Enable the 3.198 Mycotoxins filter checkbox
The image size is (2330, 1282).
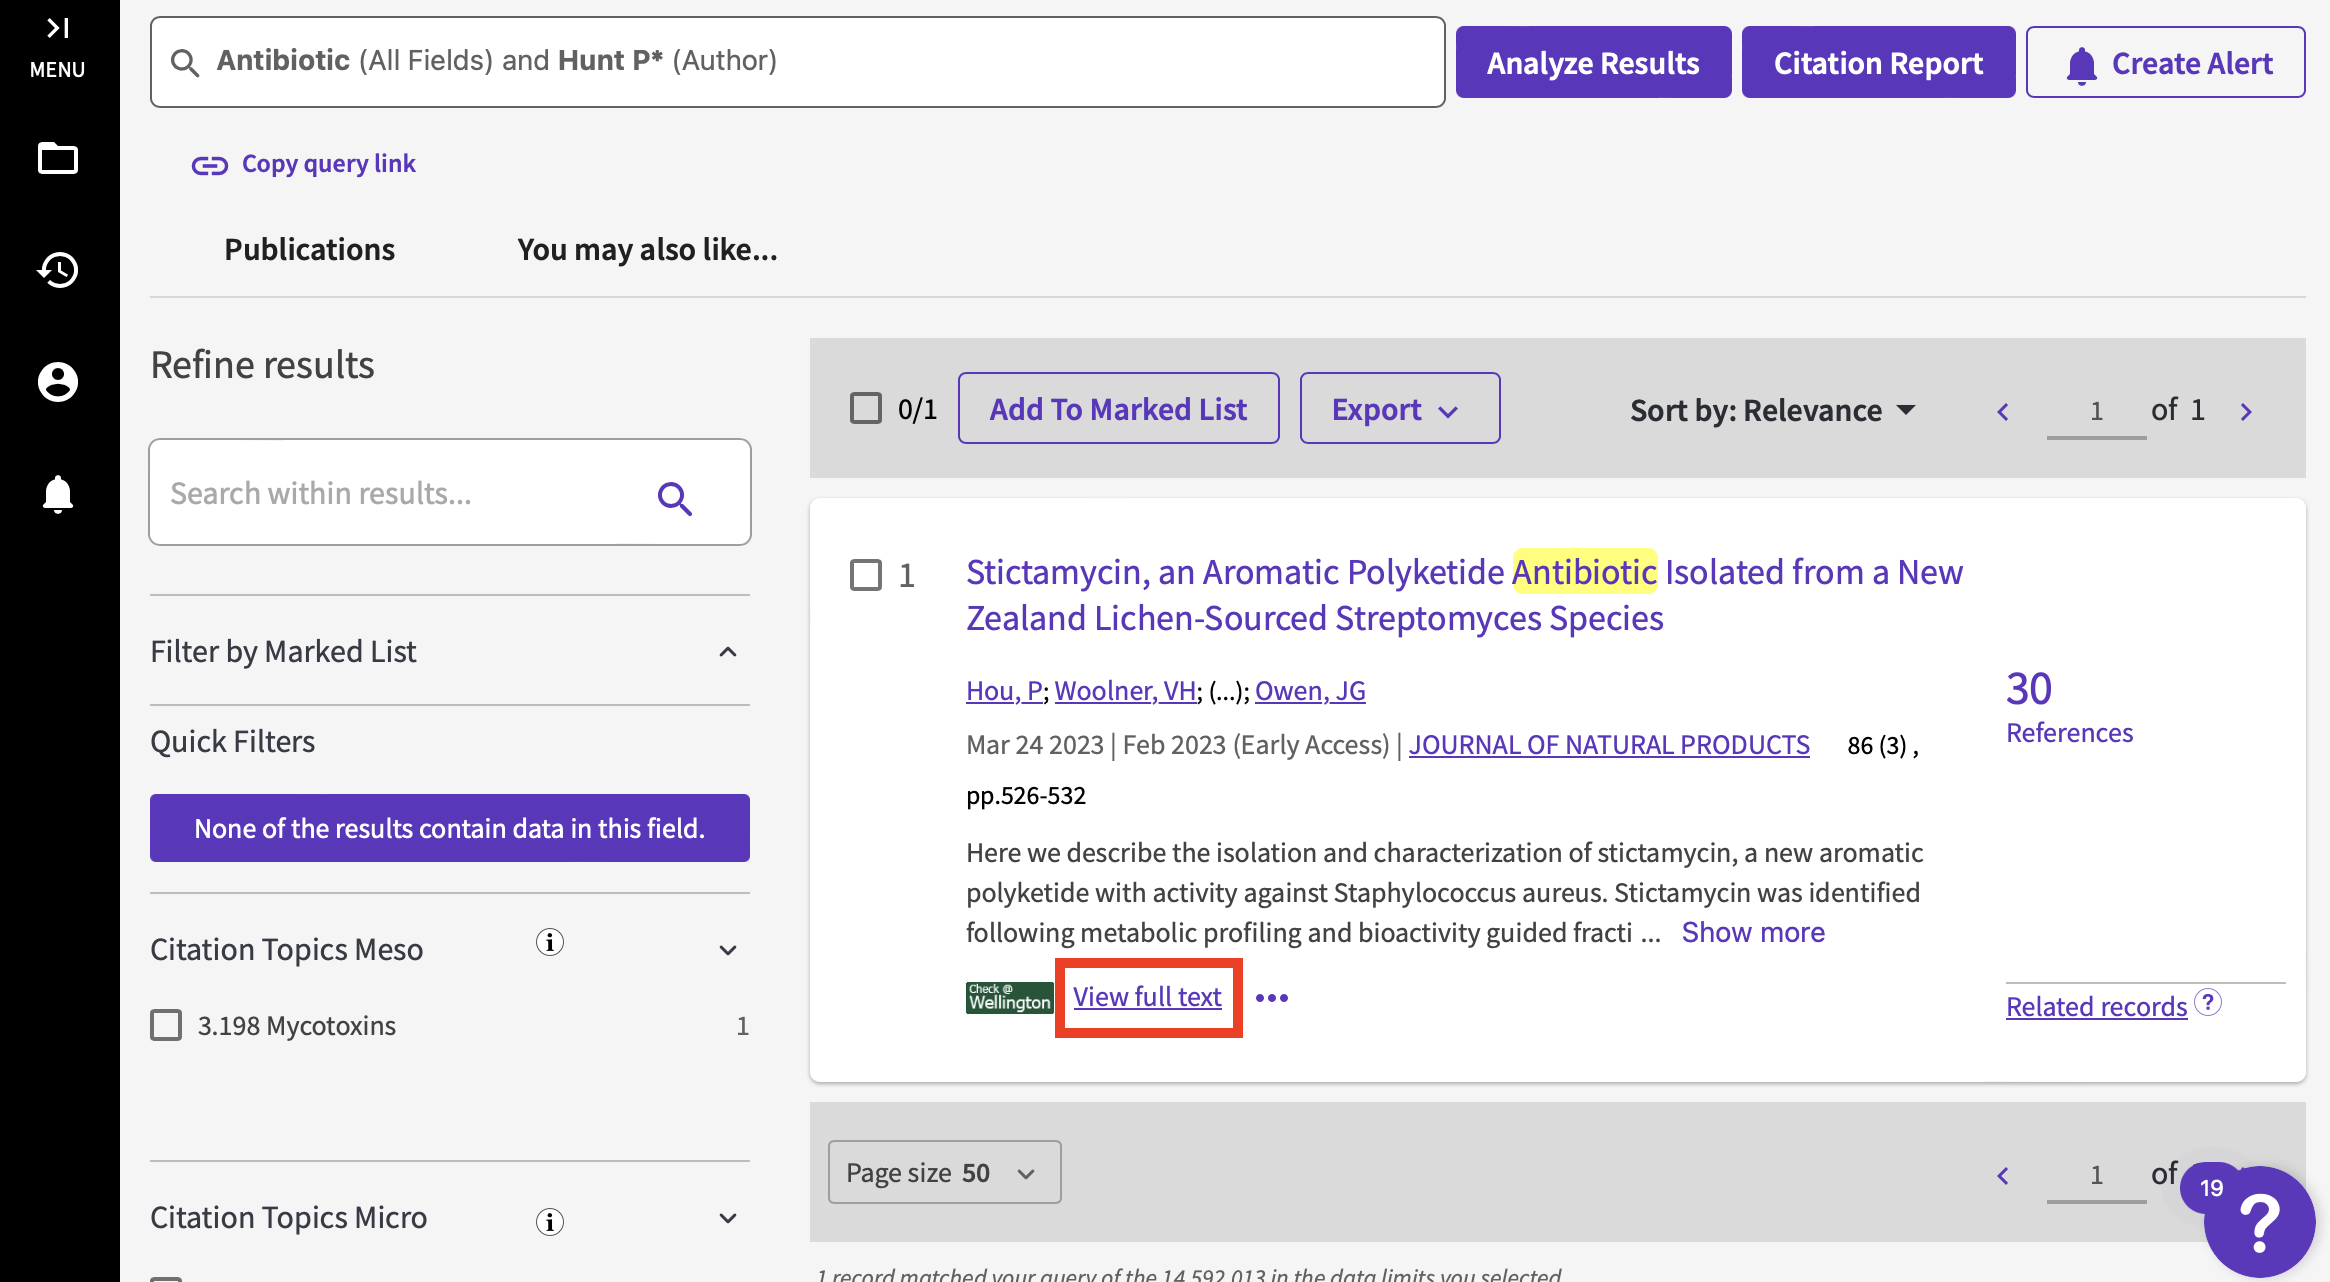pyautogui.click(x=166, y=1025)
